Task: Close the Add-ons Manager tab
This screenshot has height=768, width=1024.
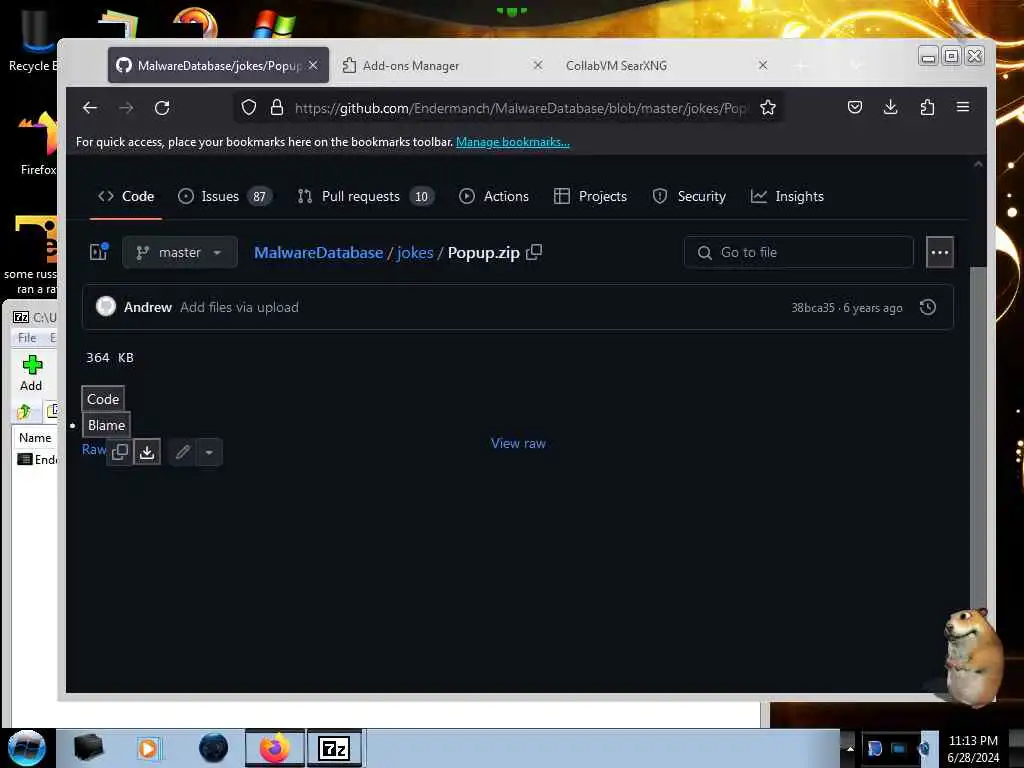Action: (x=537, y=65)
